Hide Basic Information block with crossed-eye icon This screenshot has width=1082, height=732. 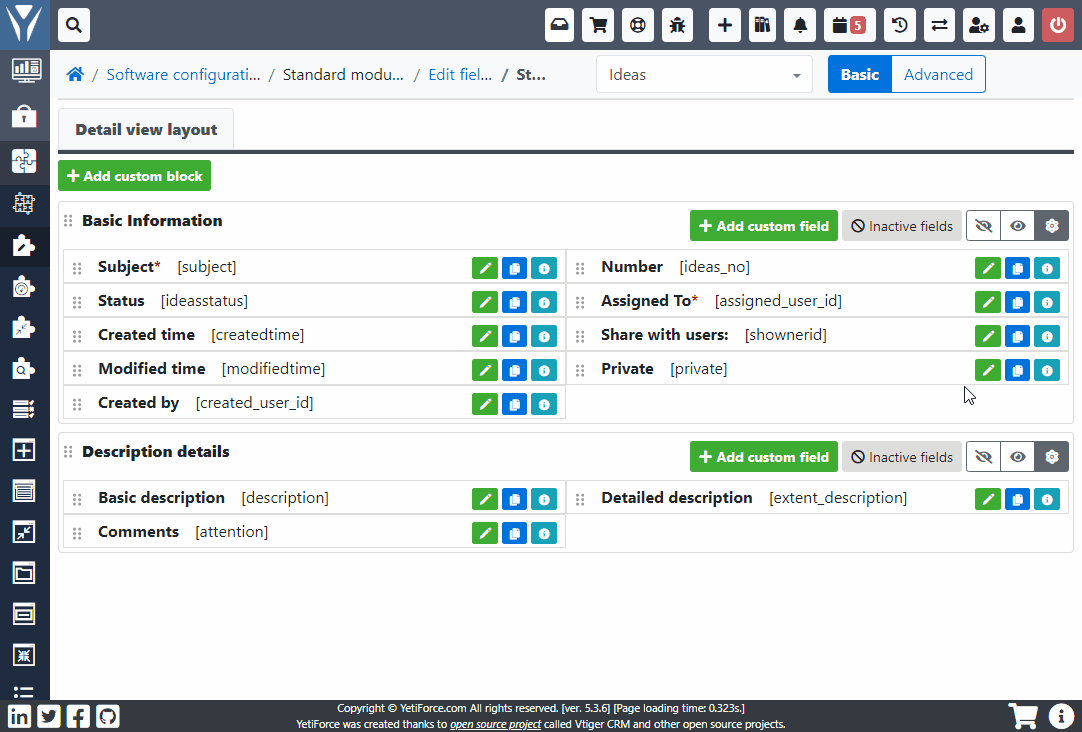point(983,226)
